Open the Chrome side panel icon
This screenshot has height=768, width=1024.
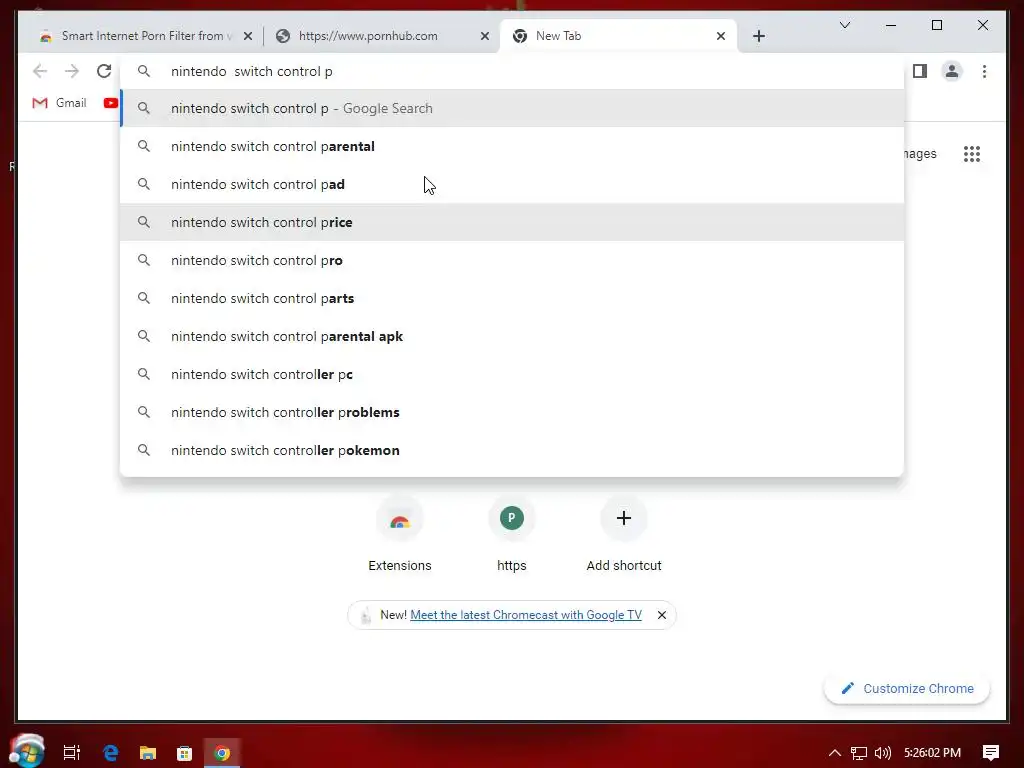coord(920,71)
